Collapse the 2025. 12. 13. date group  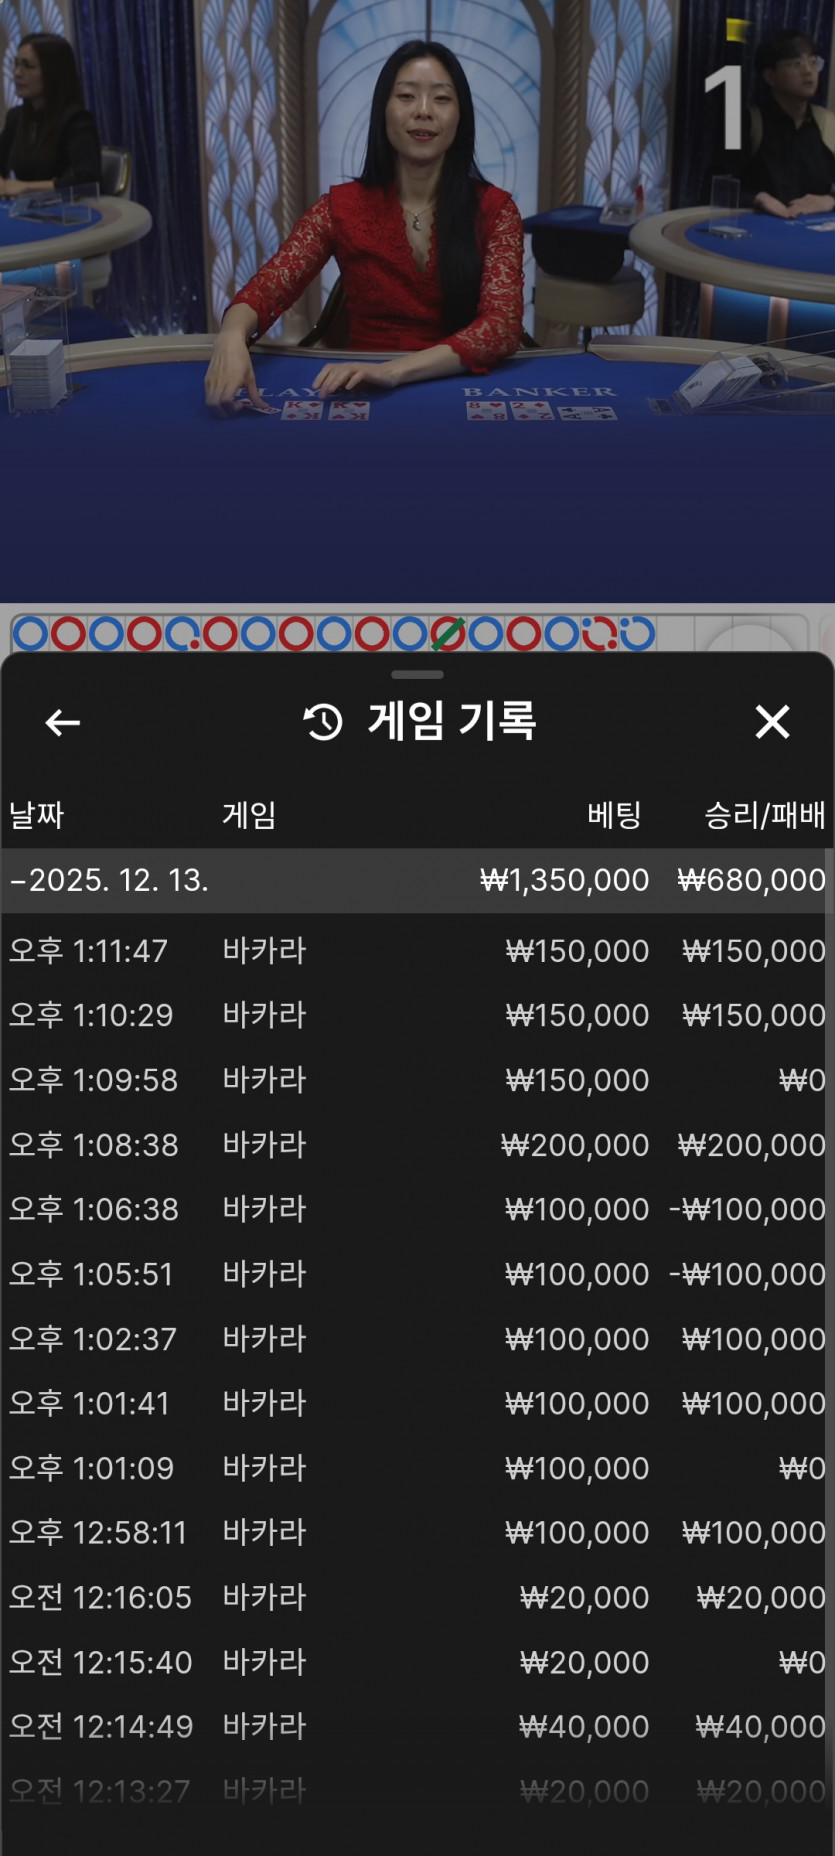18,880
